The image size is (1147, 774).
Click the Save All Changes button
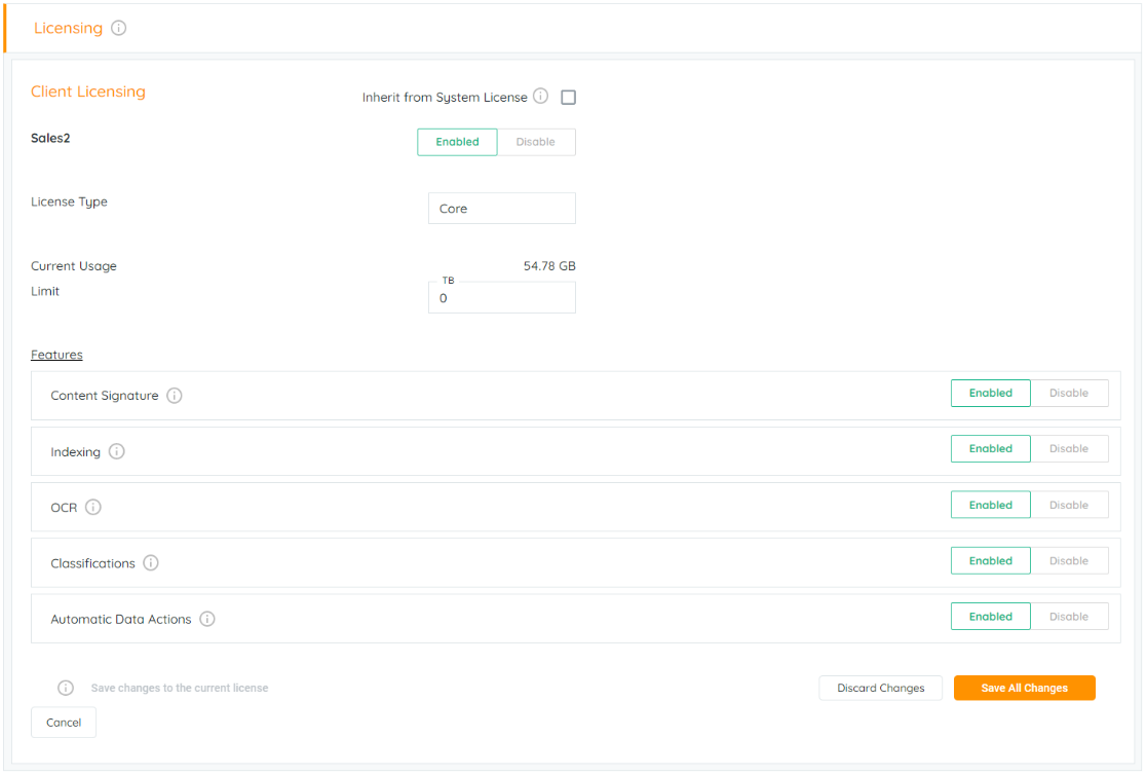[1024, 688]
